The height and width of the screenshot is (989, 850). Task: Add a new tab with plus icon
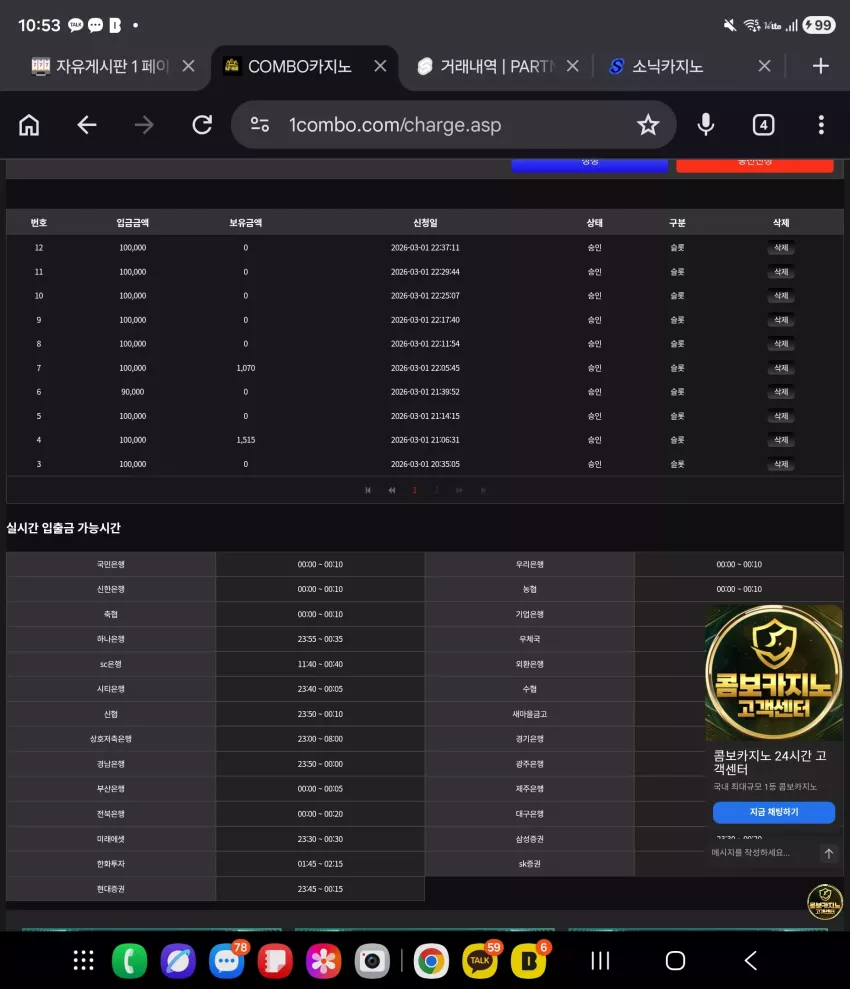pos(820,66)
